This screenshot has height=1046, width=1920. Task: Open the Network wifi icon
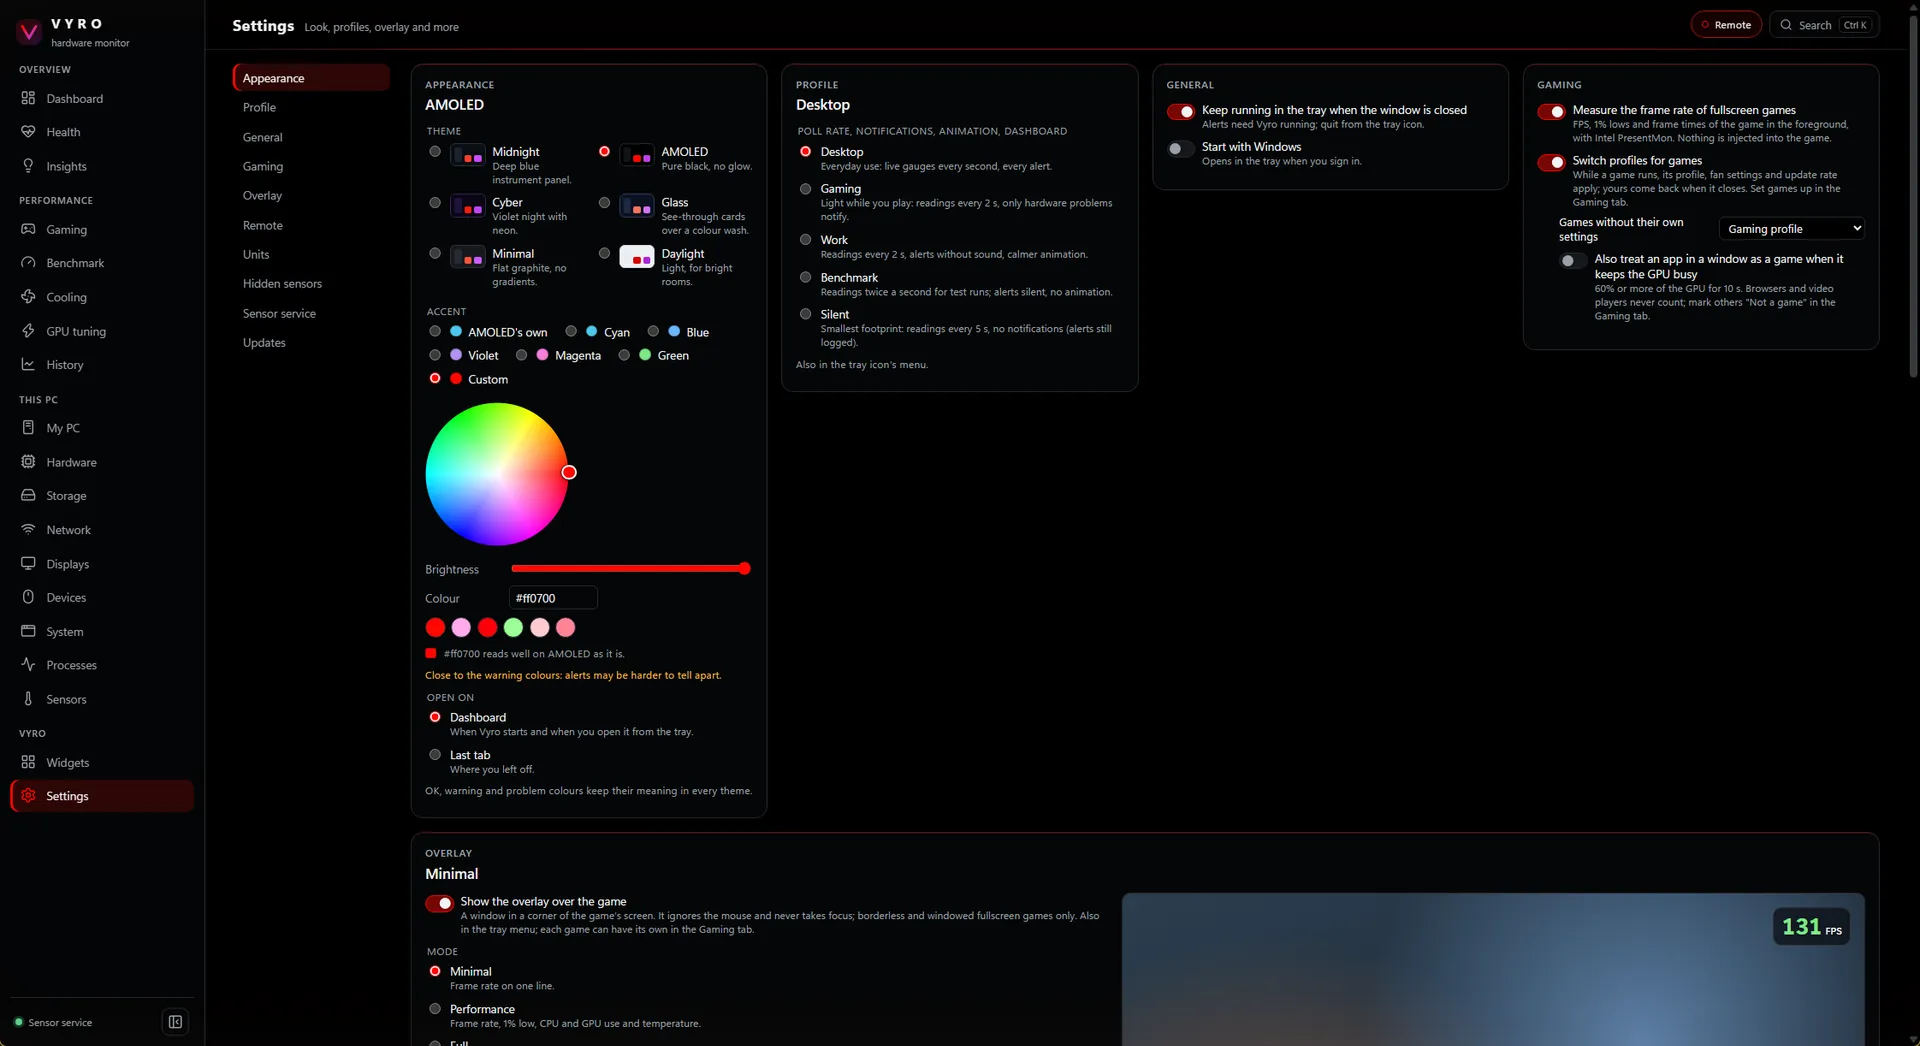(28, 530)
